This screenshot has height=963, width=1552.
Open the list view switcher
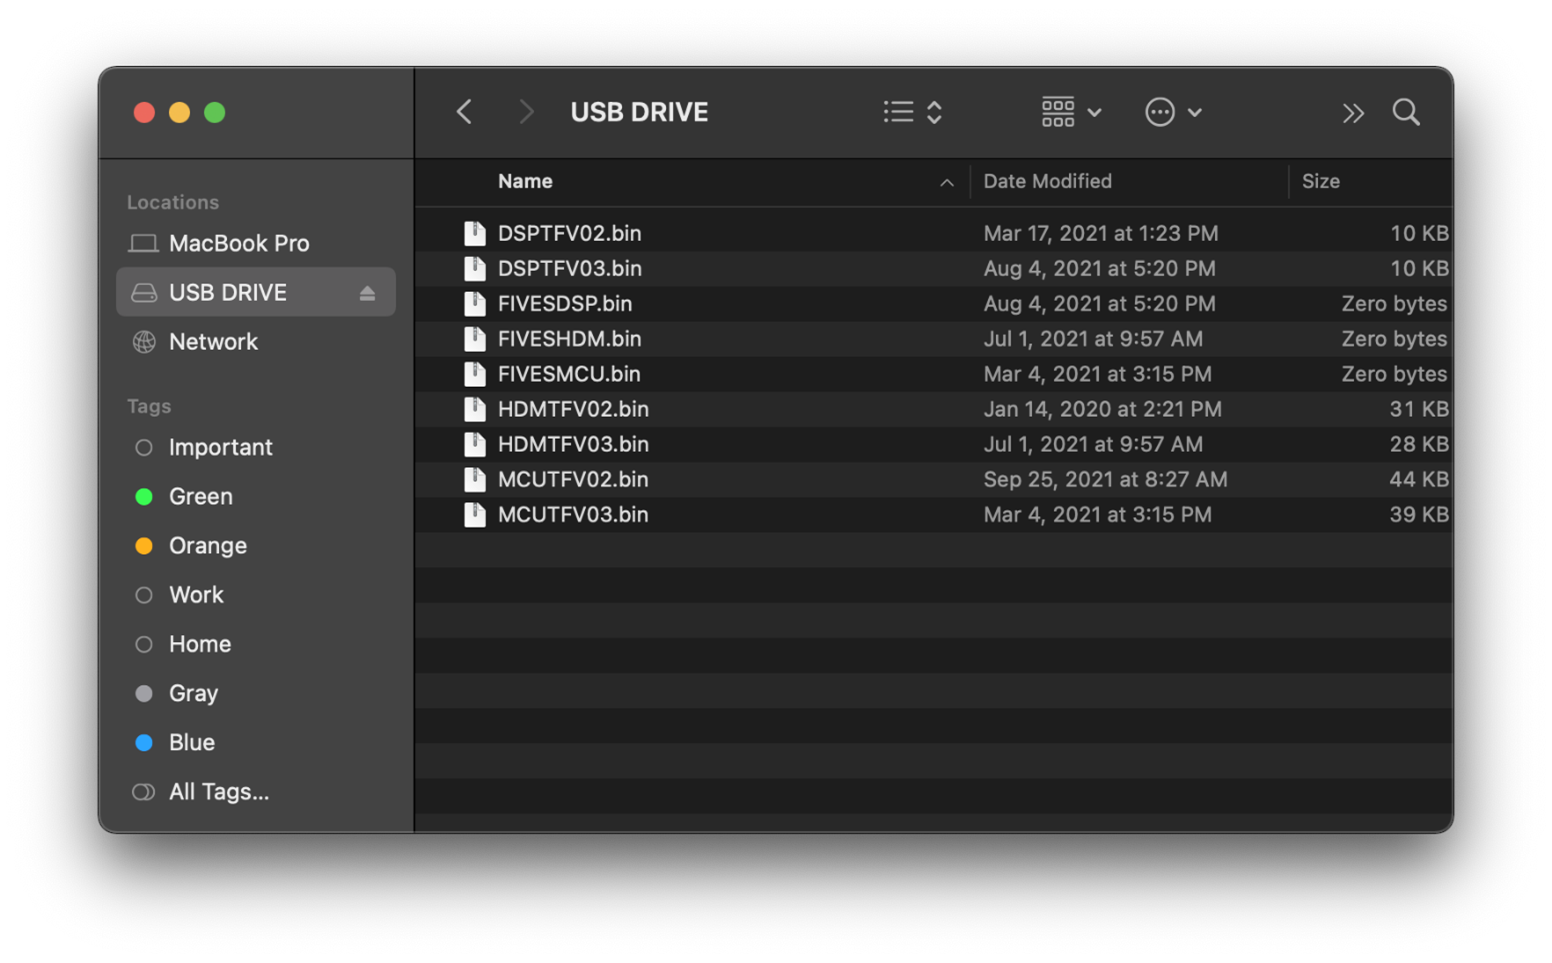tap(913, 112)
